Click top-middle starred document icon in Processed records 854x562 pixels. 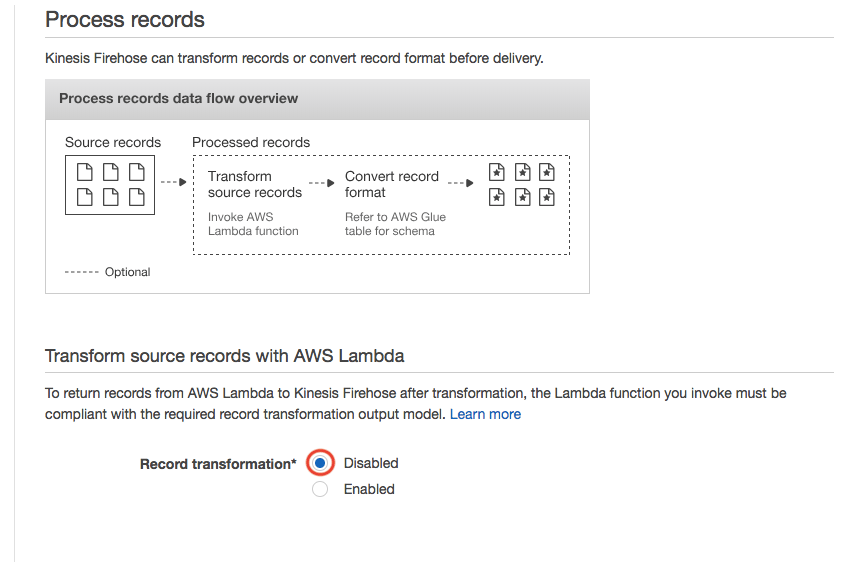522,172
